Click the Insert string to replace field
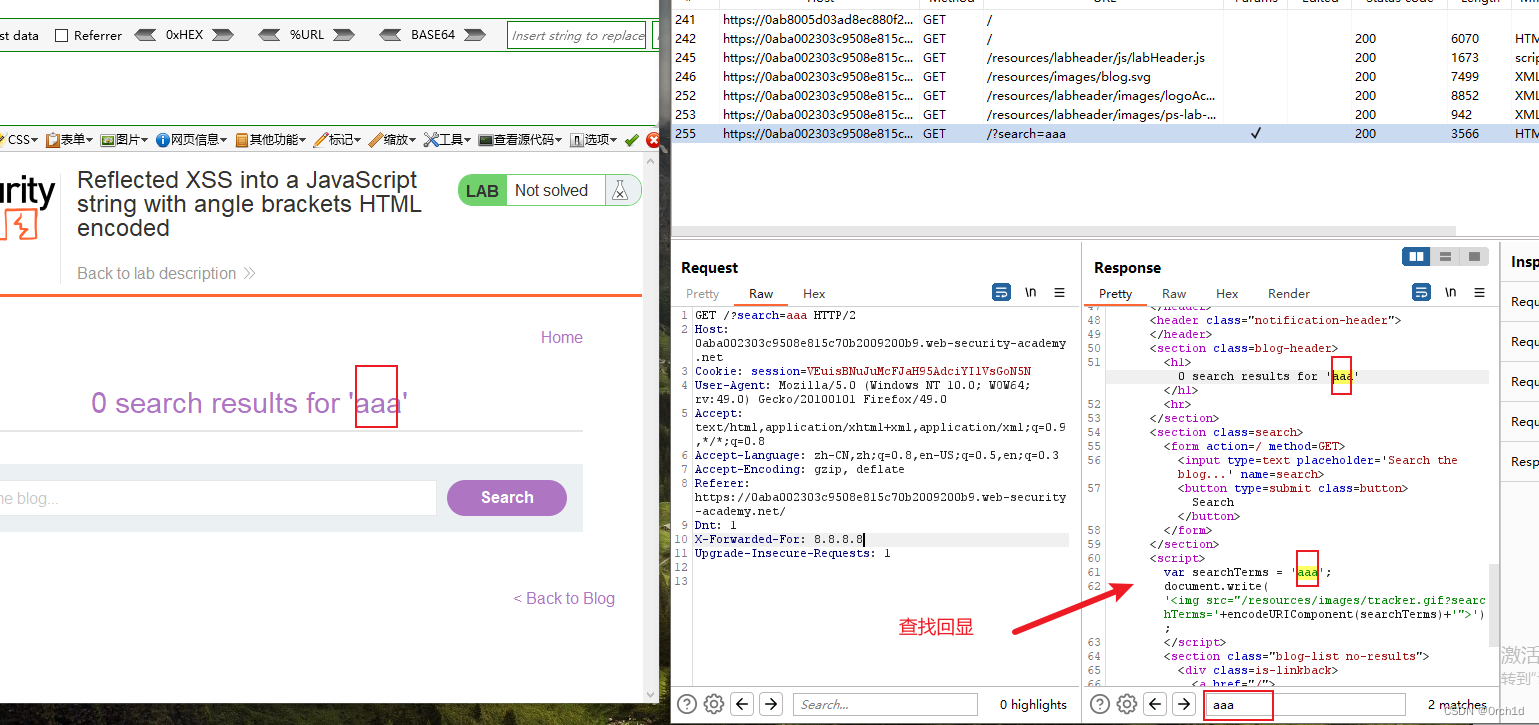The image size is (1539, 725). click(x=577, y=35)
